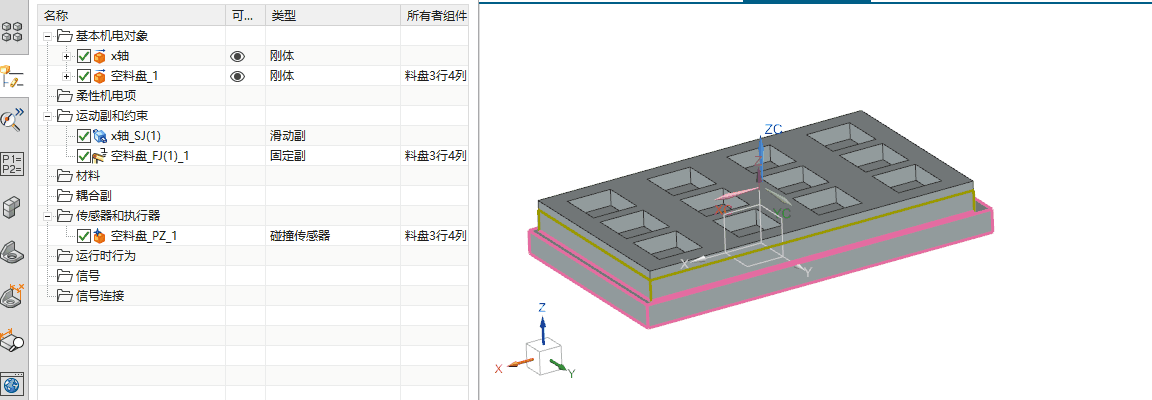The height and width of the screenshot is (400, 1152).
Task: Click 料盘3行4列 owner in 空料盘_PZ_1 row
Action: tap(436, 236)
